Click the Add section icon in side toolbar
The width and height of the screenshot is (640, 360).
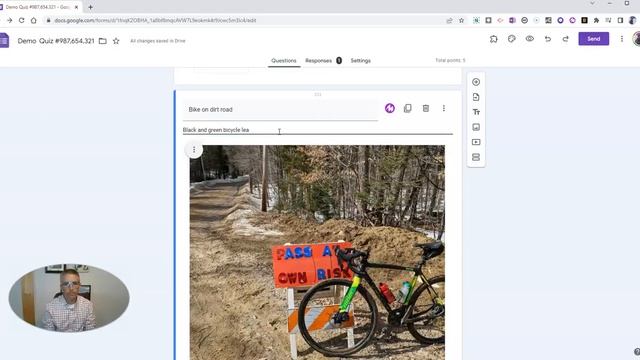tap(476, 157)
